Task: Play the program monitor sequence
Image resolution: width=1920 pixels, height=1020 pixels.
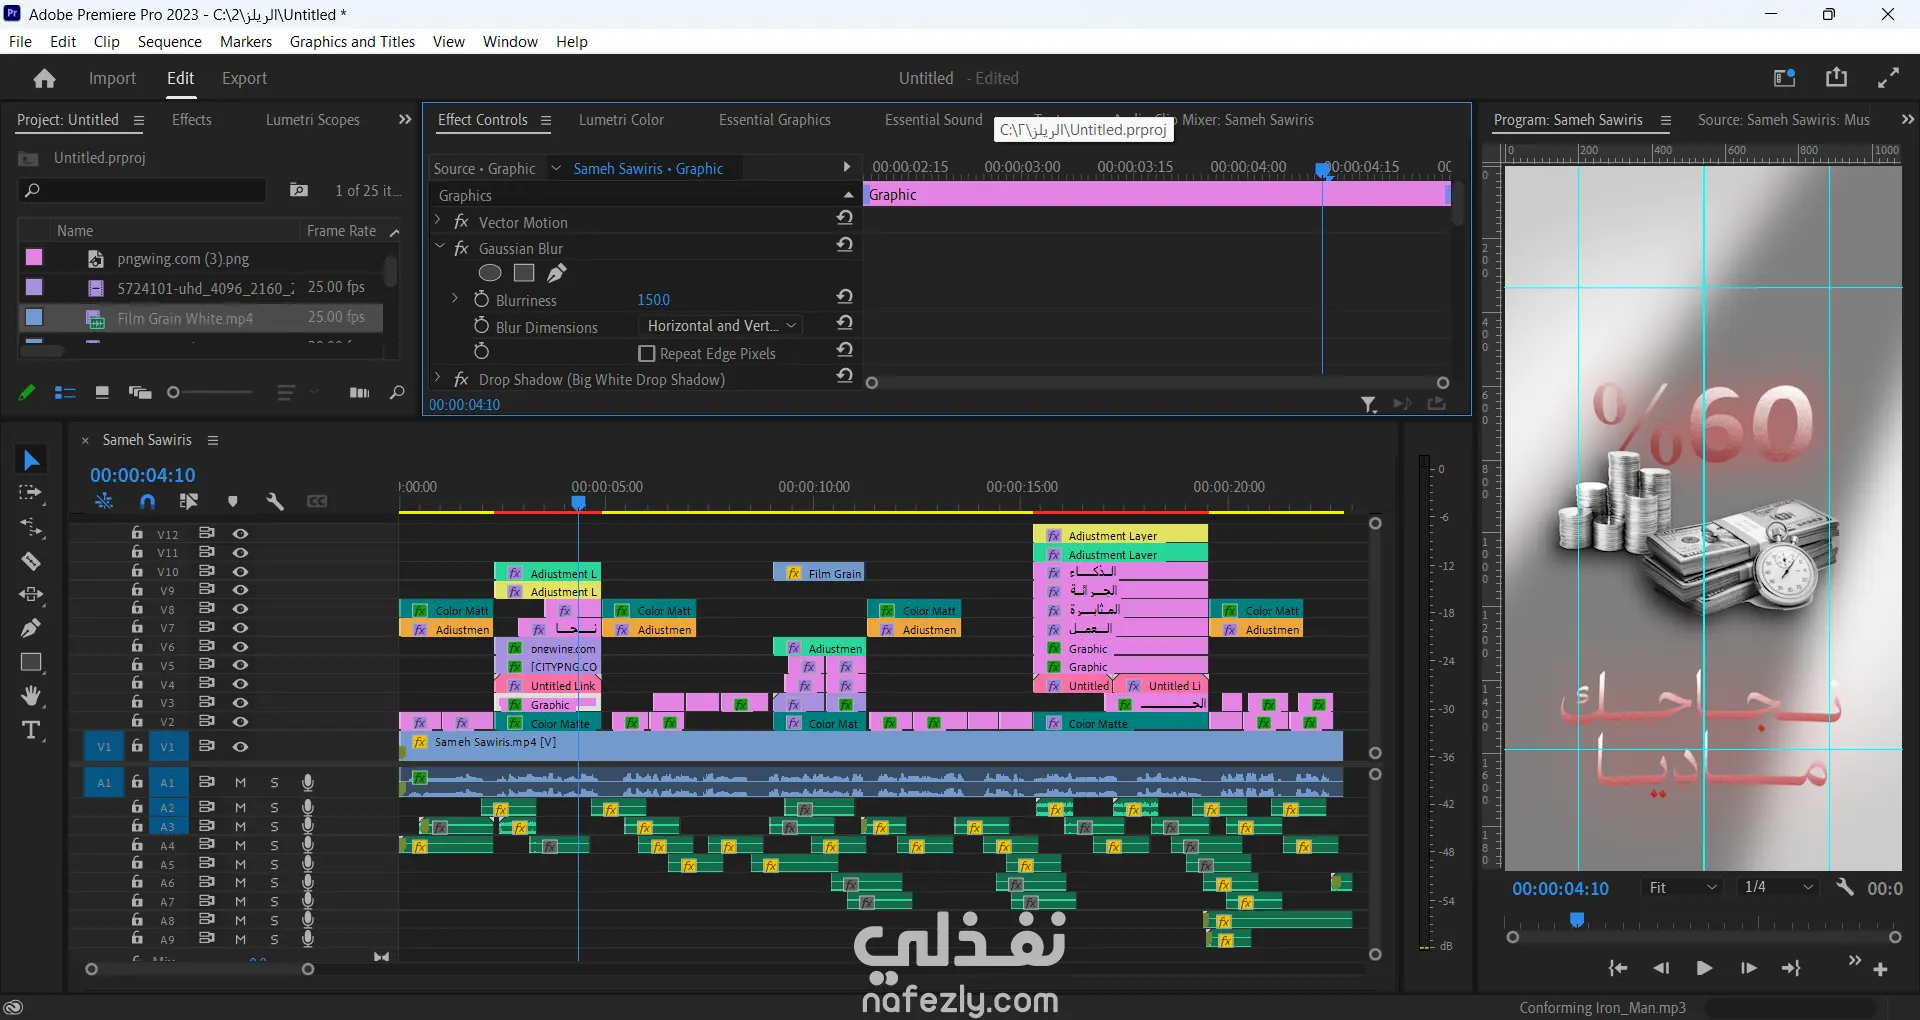Action: [x=1705, y=968]
